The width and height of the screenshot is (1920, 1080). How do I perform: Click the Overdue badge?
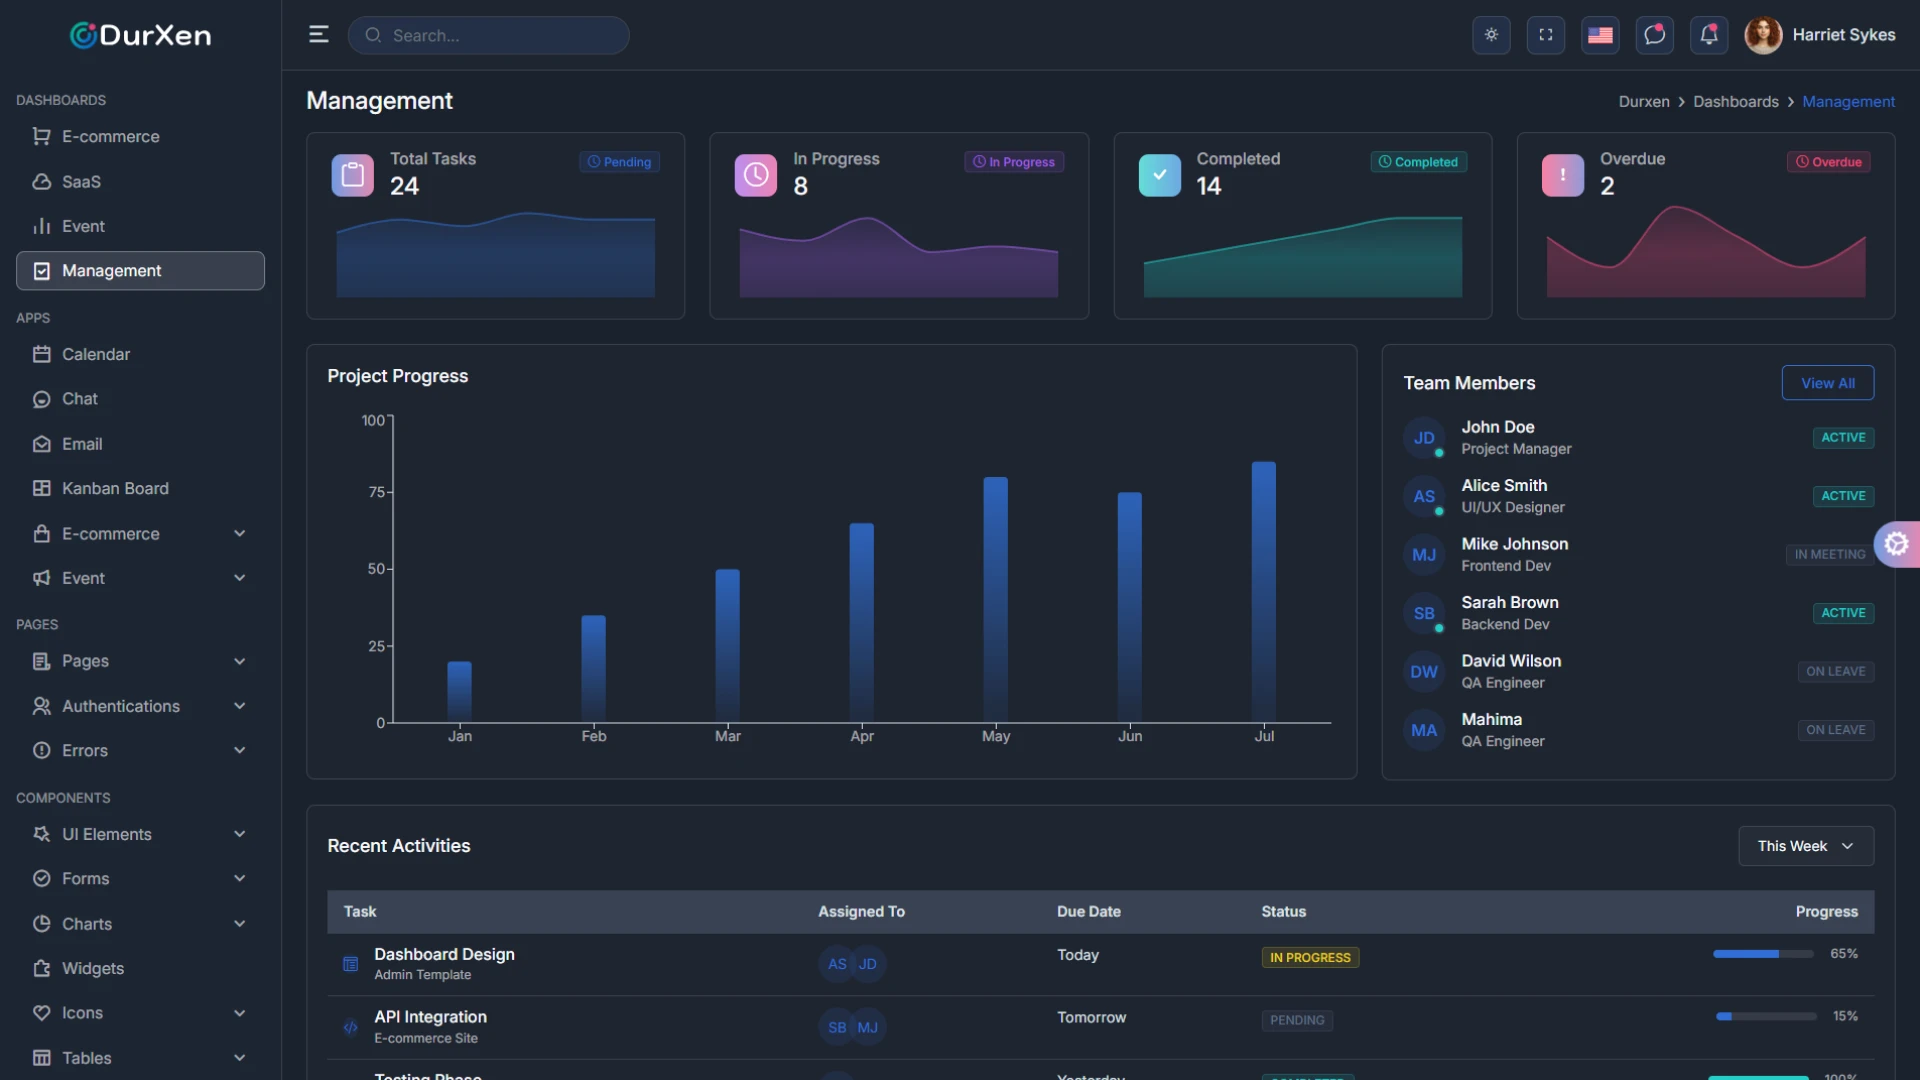(x=1829, y=162)
